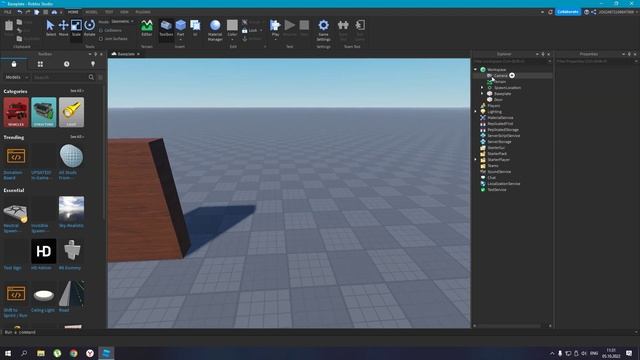This screenshot has height=360, width=640.
Task: Open Toolbox Inventory grid tab
Action: point(40,64)
